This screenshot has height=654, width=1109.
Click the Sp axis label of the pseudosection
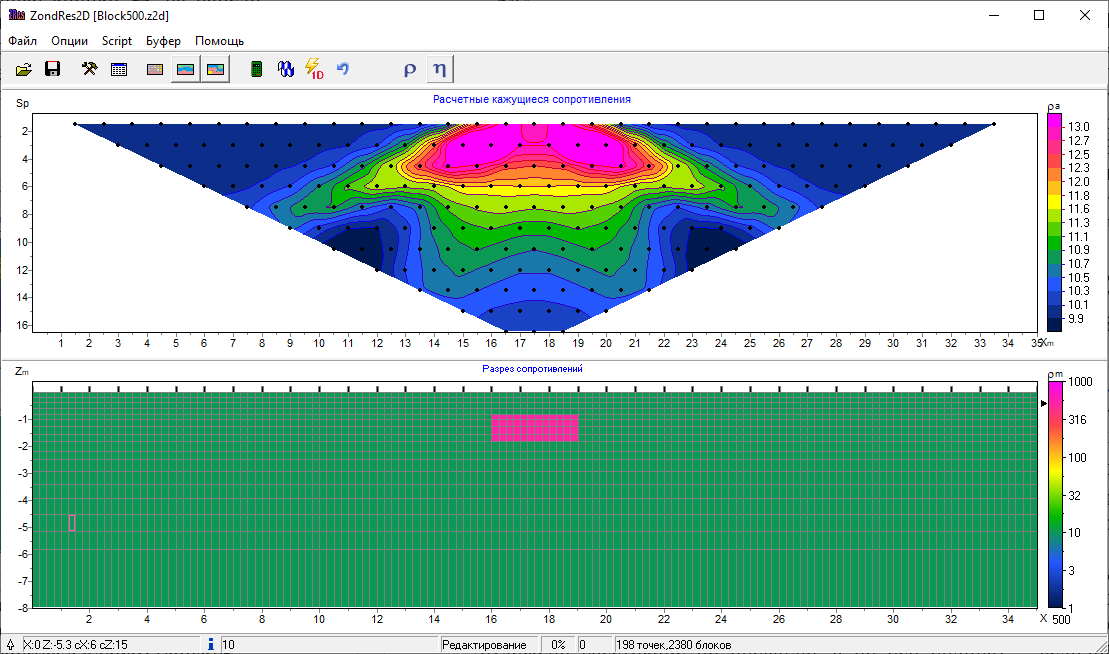point(23,103)
